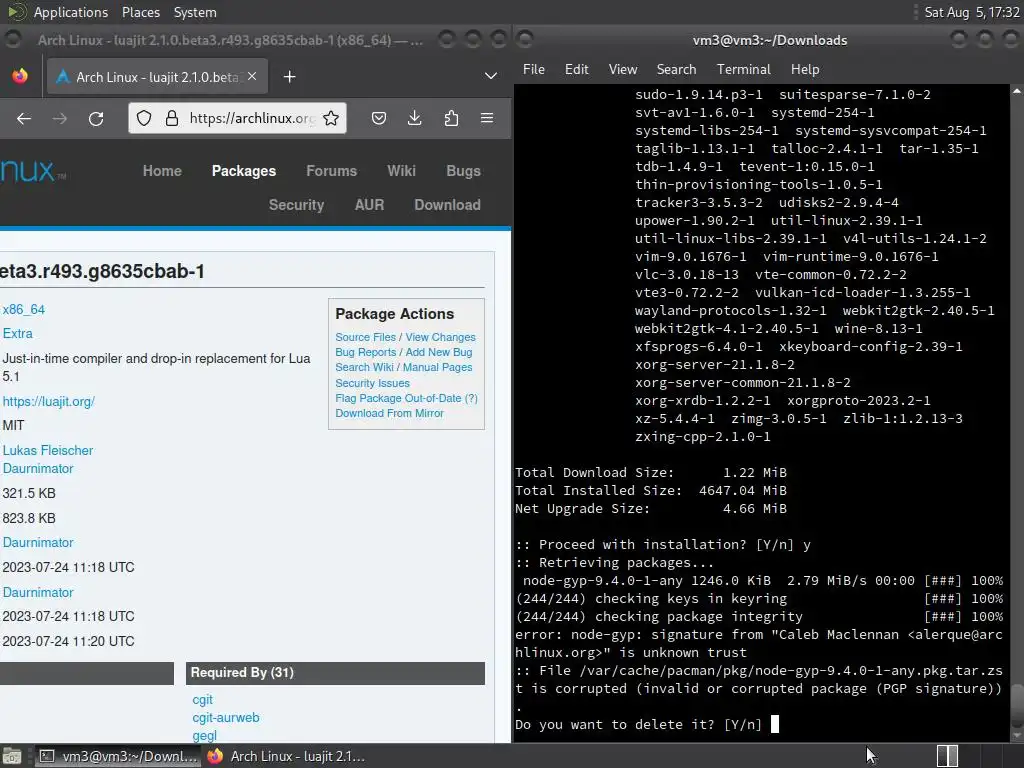
Task: Open tracking protection shield icon
Action: [x=144, y=118]
